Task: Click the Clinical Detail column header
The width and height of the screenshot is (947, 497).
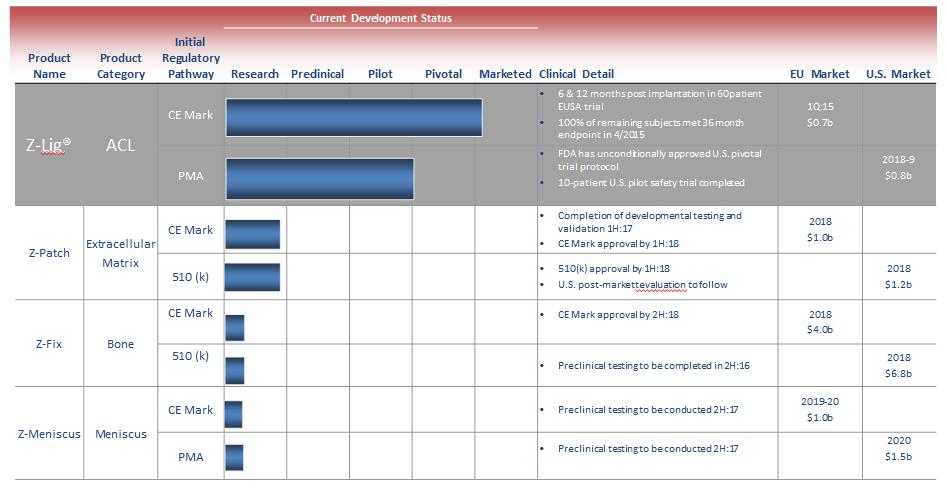Action: click(576, 74)
